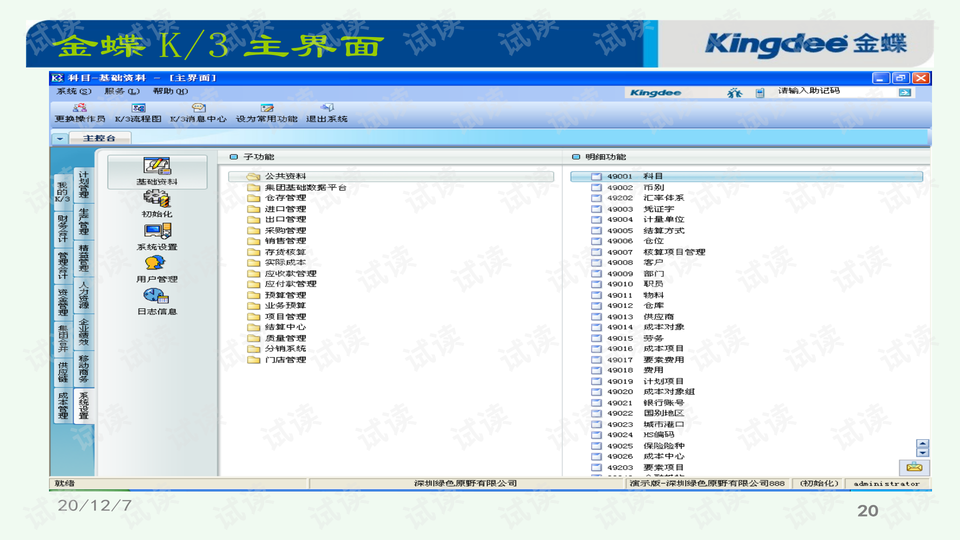This screenshot has width=960, height=540.
Task: Click the 出口管理 folder icon
Action: 253,219
